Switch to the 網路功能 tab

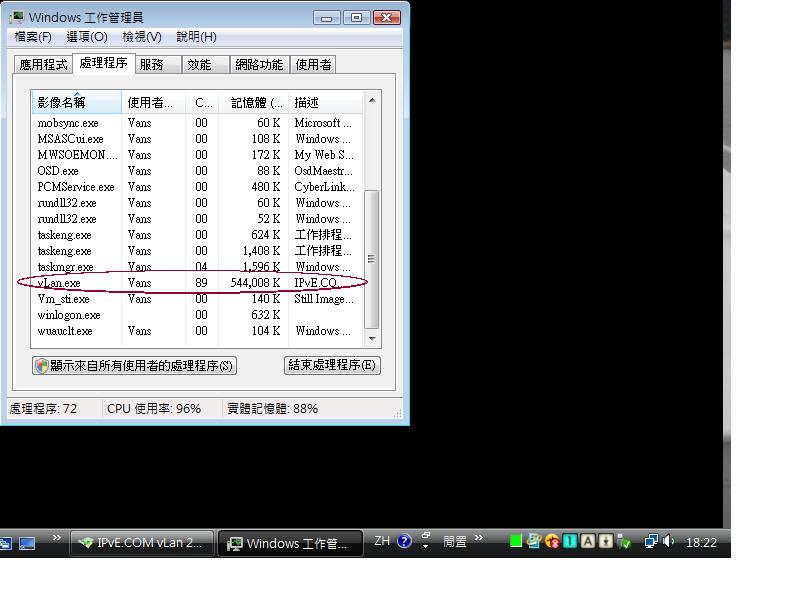[x=259, y=65]
